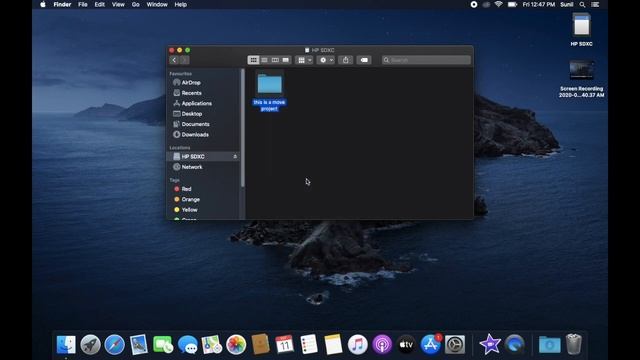640x360 pixels.
Task: Open App Store from the Dock
Action: pos(431,345)
